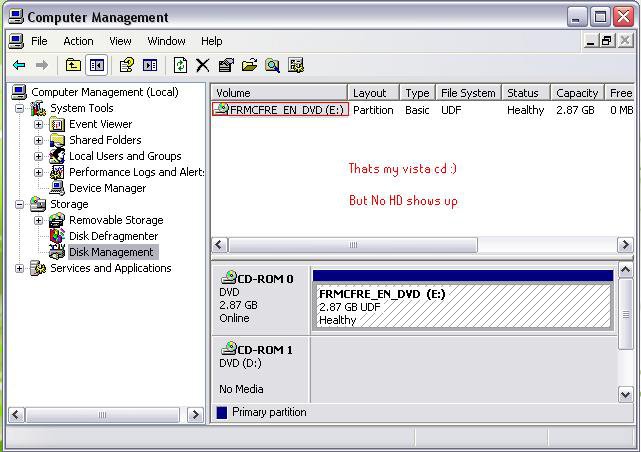Click the disk view scrollbar down arrow
This screenshot has width=641, height=452.
[625, 395]
